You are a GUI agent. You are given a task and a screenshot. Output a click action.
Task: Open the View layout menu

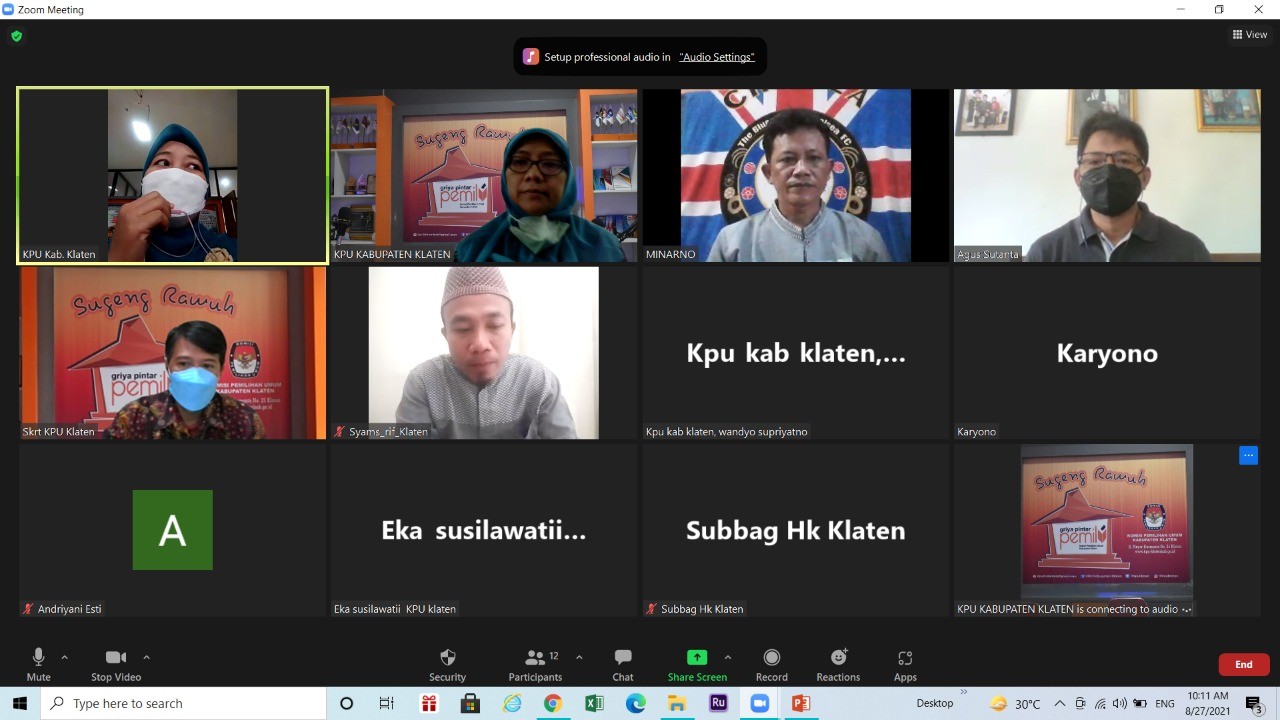coord(1250,35)
